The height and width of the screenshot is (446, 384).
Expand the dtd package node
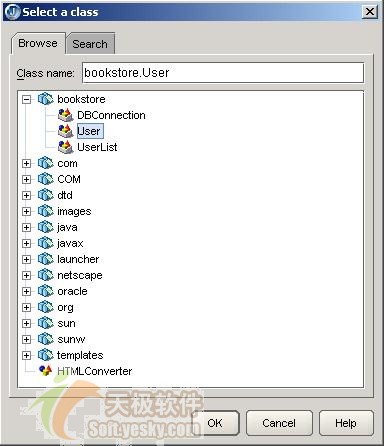26,195
